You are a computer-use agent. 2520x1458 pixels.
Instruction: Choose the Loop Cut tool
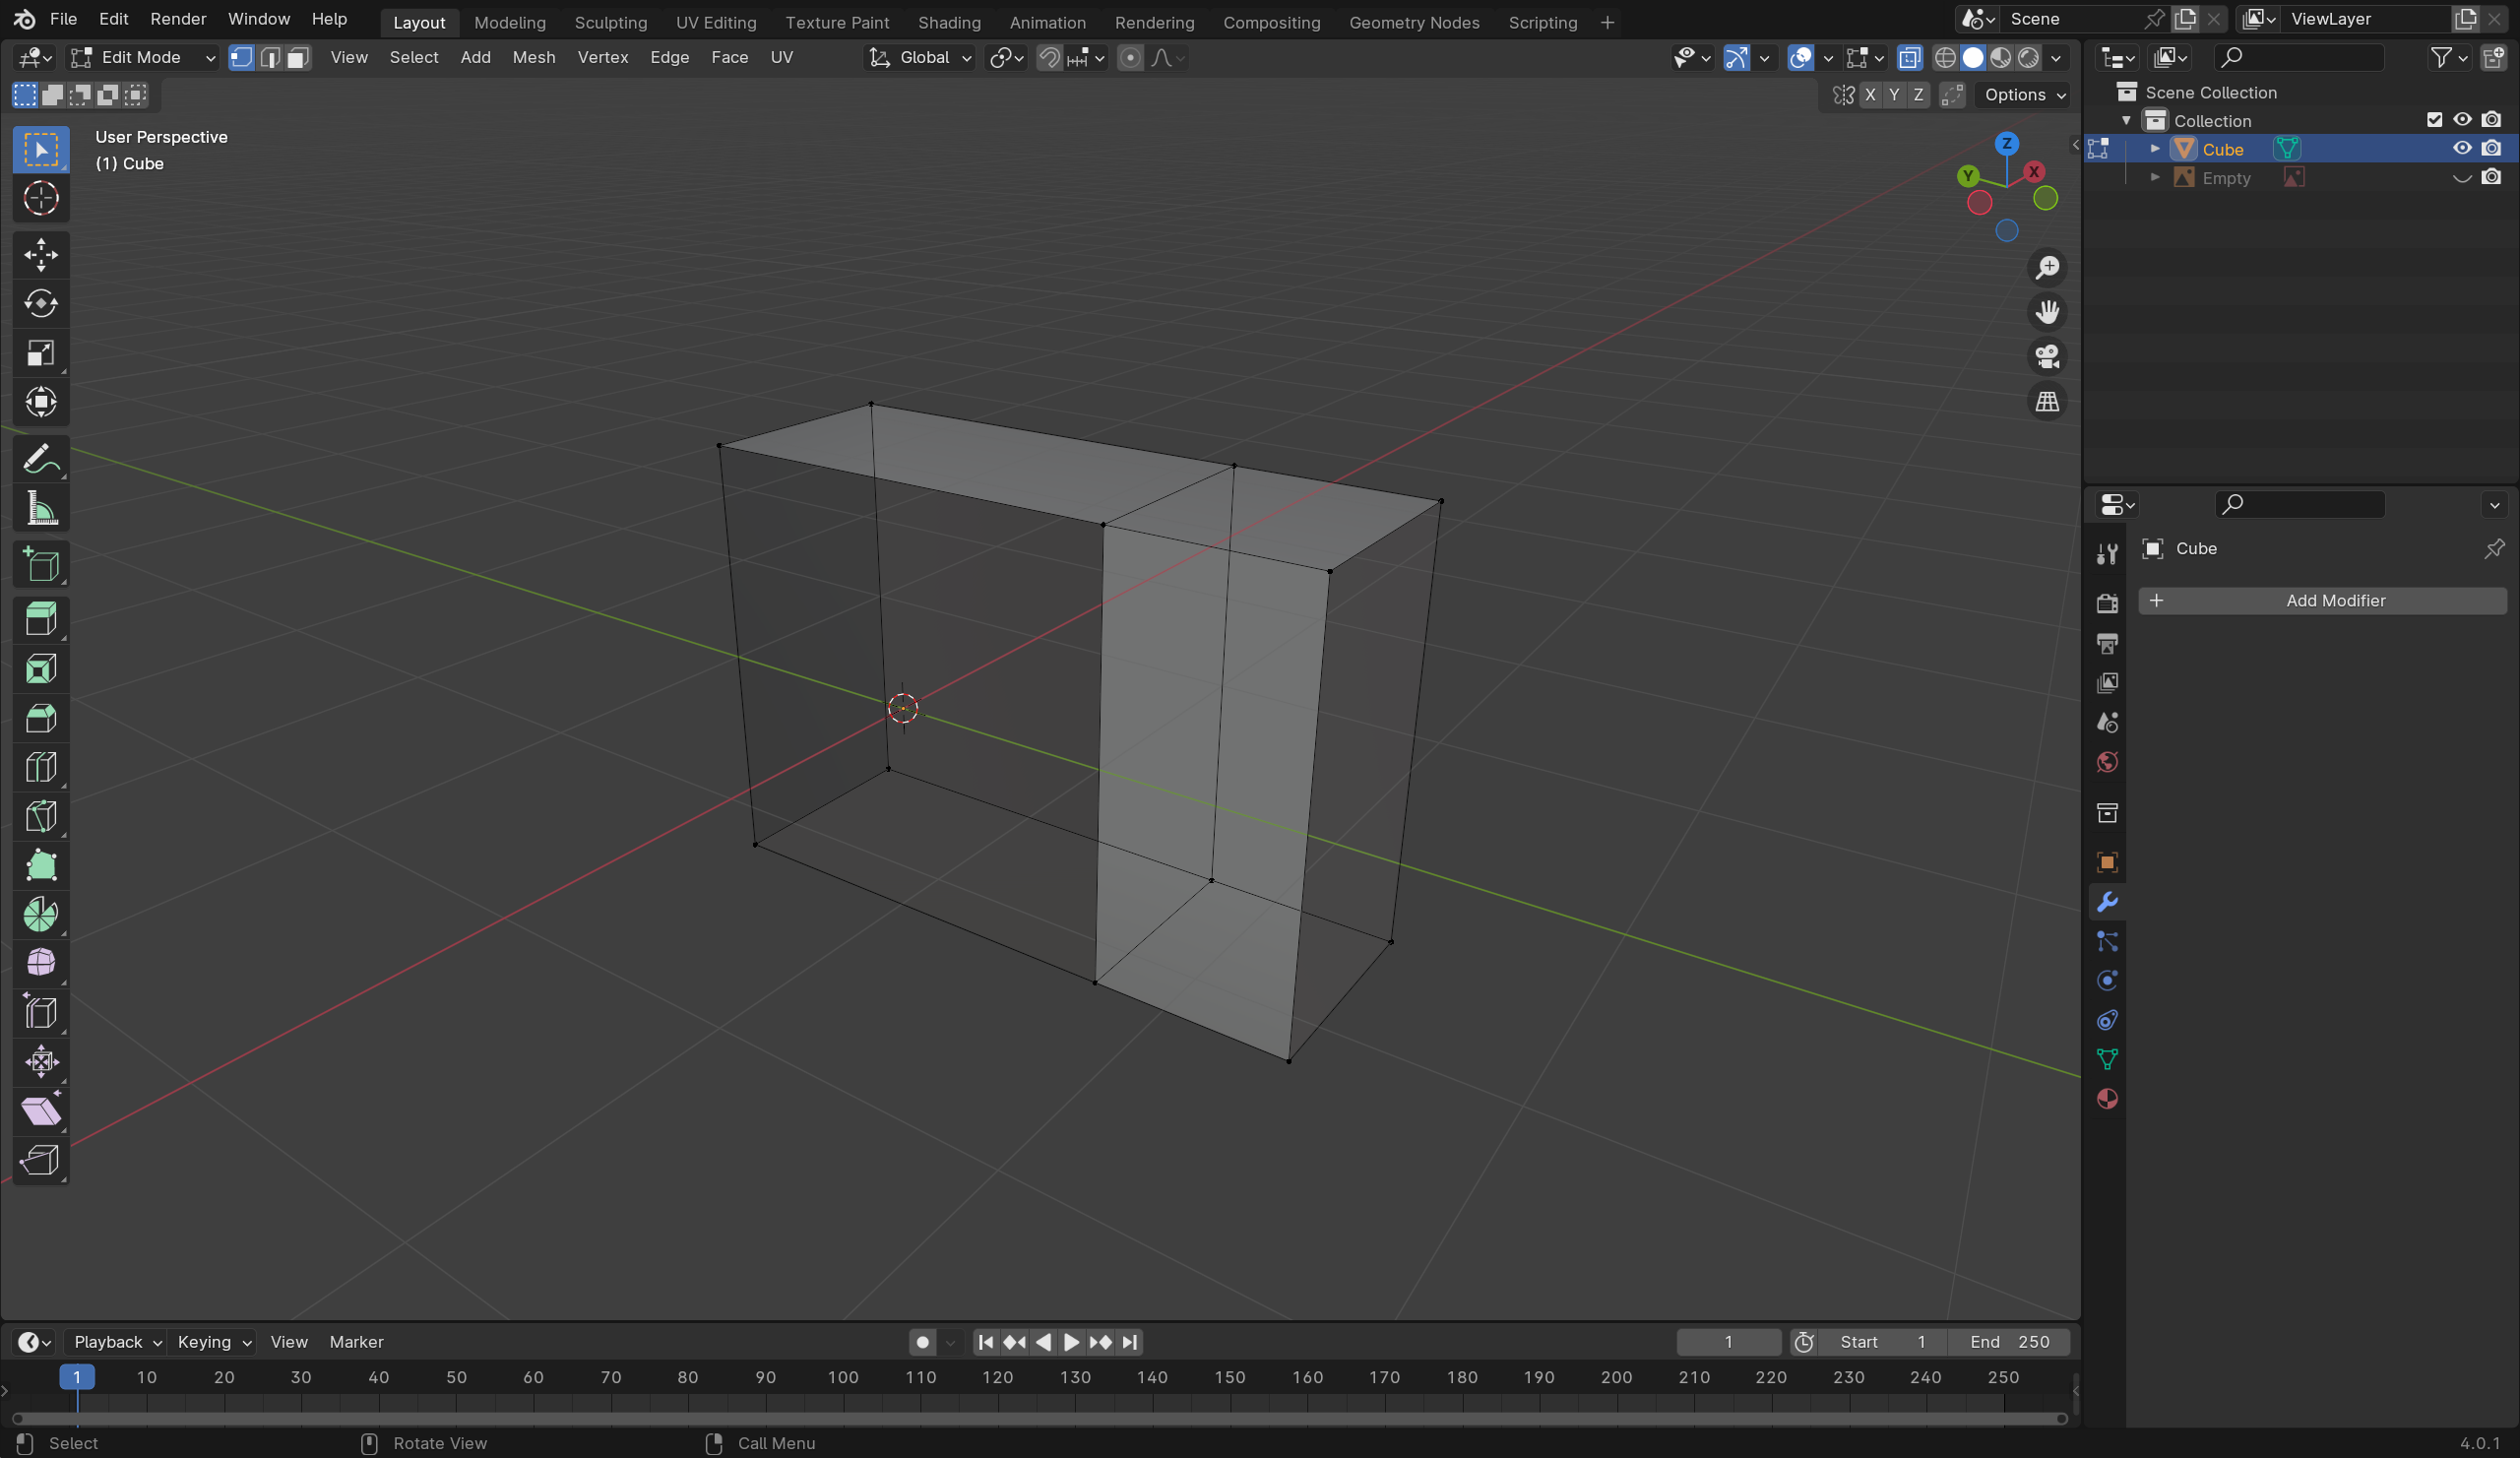coord(40,767)
